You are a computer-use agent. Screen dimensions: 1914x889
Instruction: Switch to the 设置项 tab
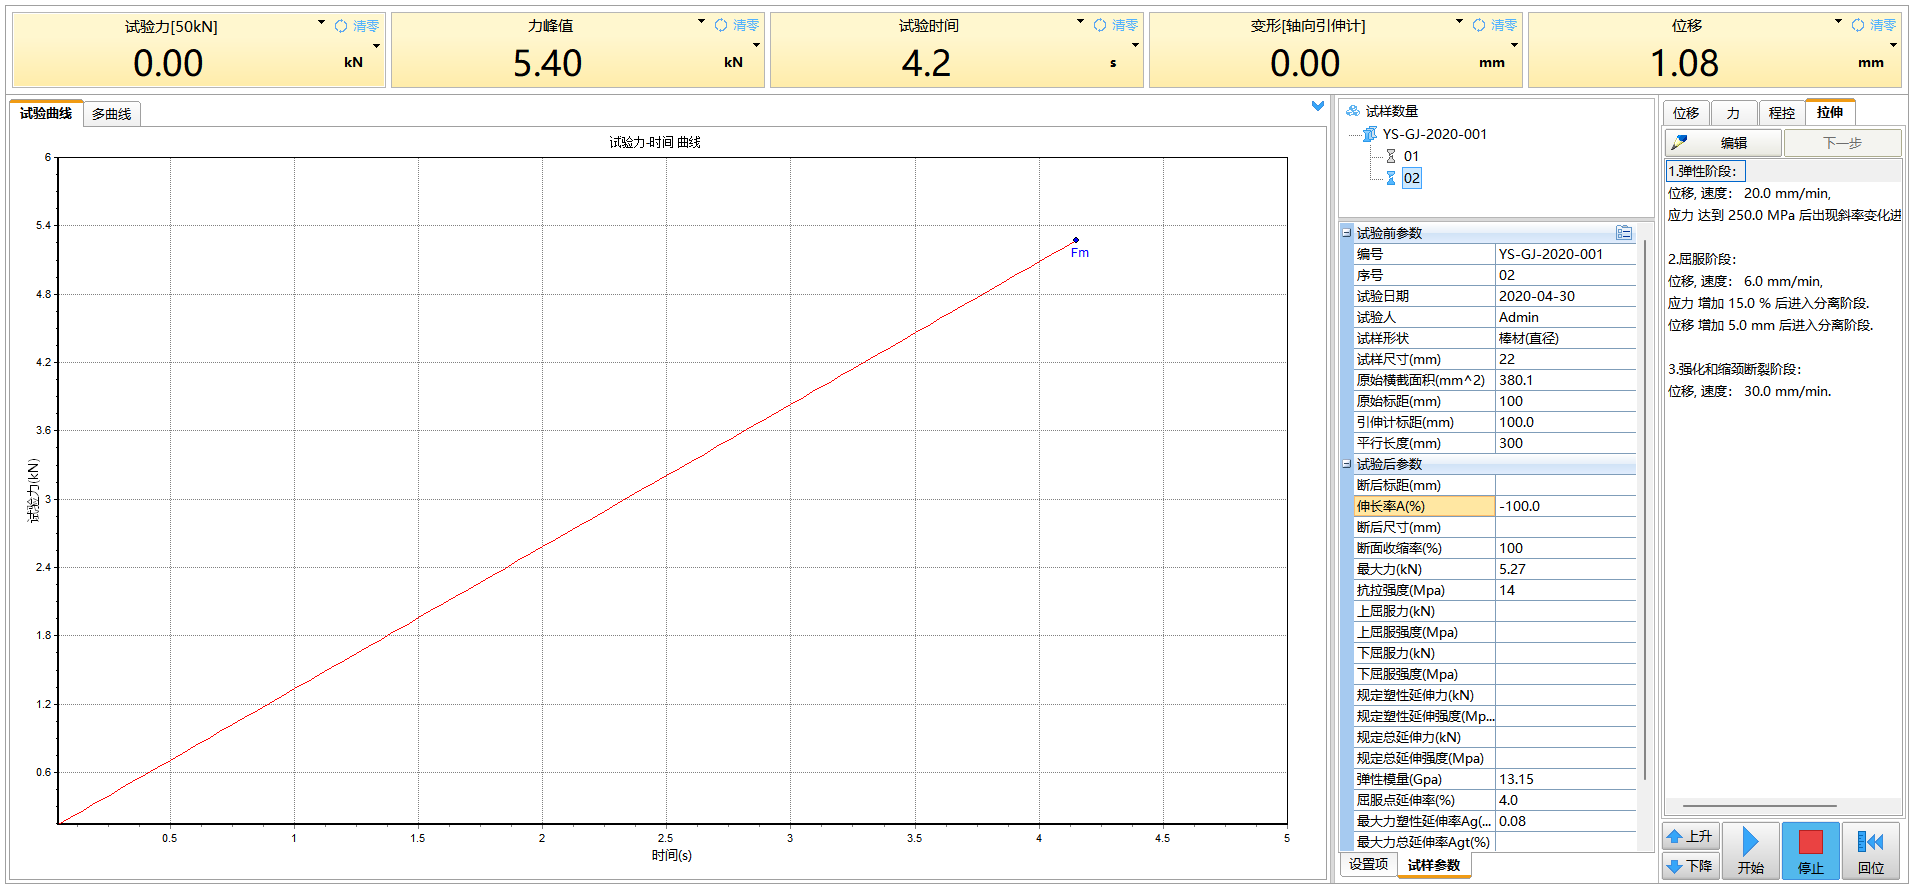click(x=1368, y=865)
